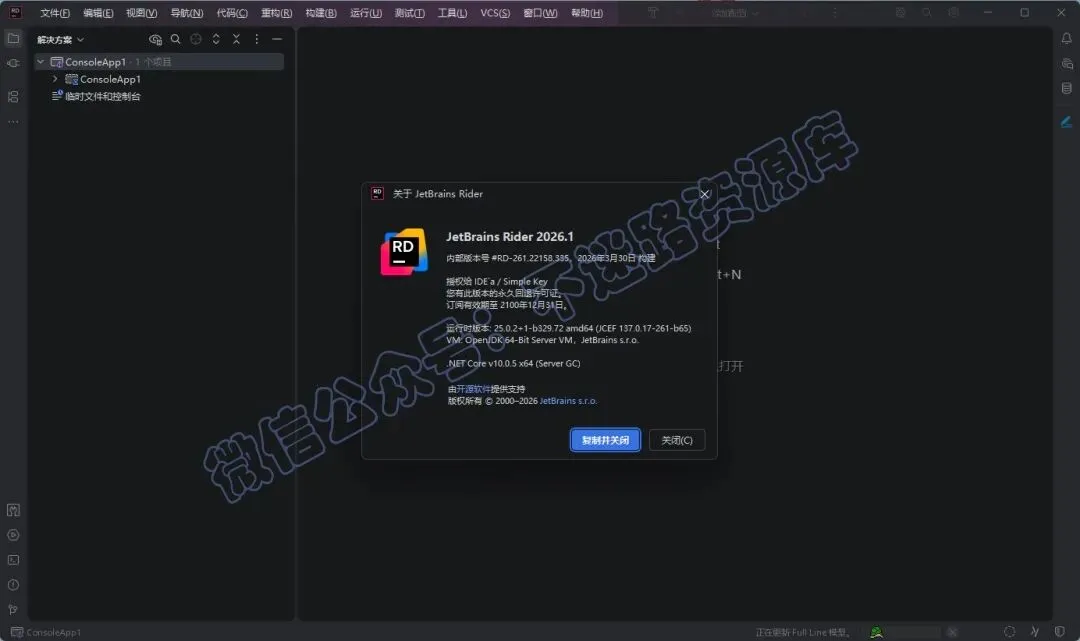The height and width of the screenshot is (641, 1080).
Task: Collapse all nodes in solution tree
Action: click(x=236, y=39)
